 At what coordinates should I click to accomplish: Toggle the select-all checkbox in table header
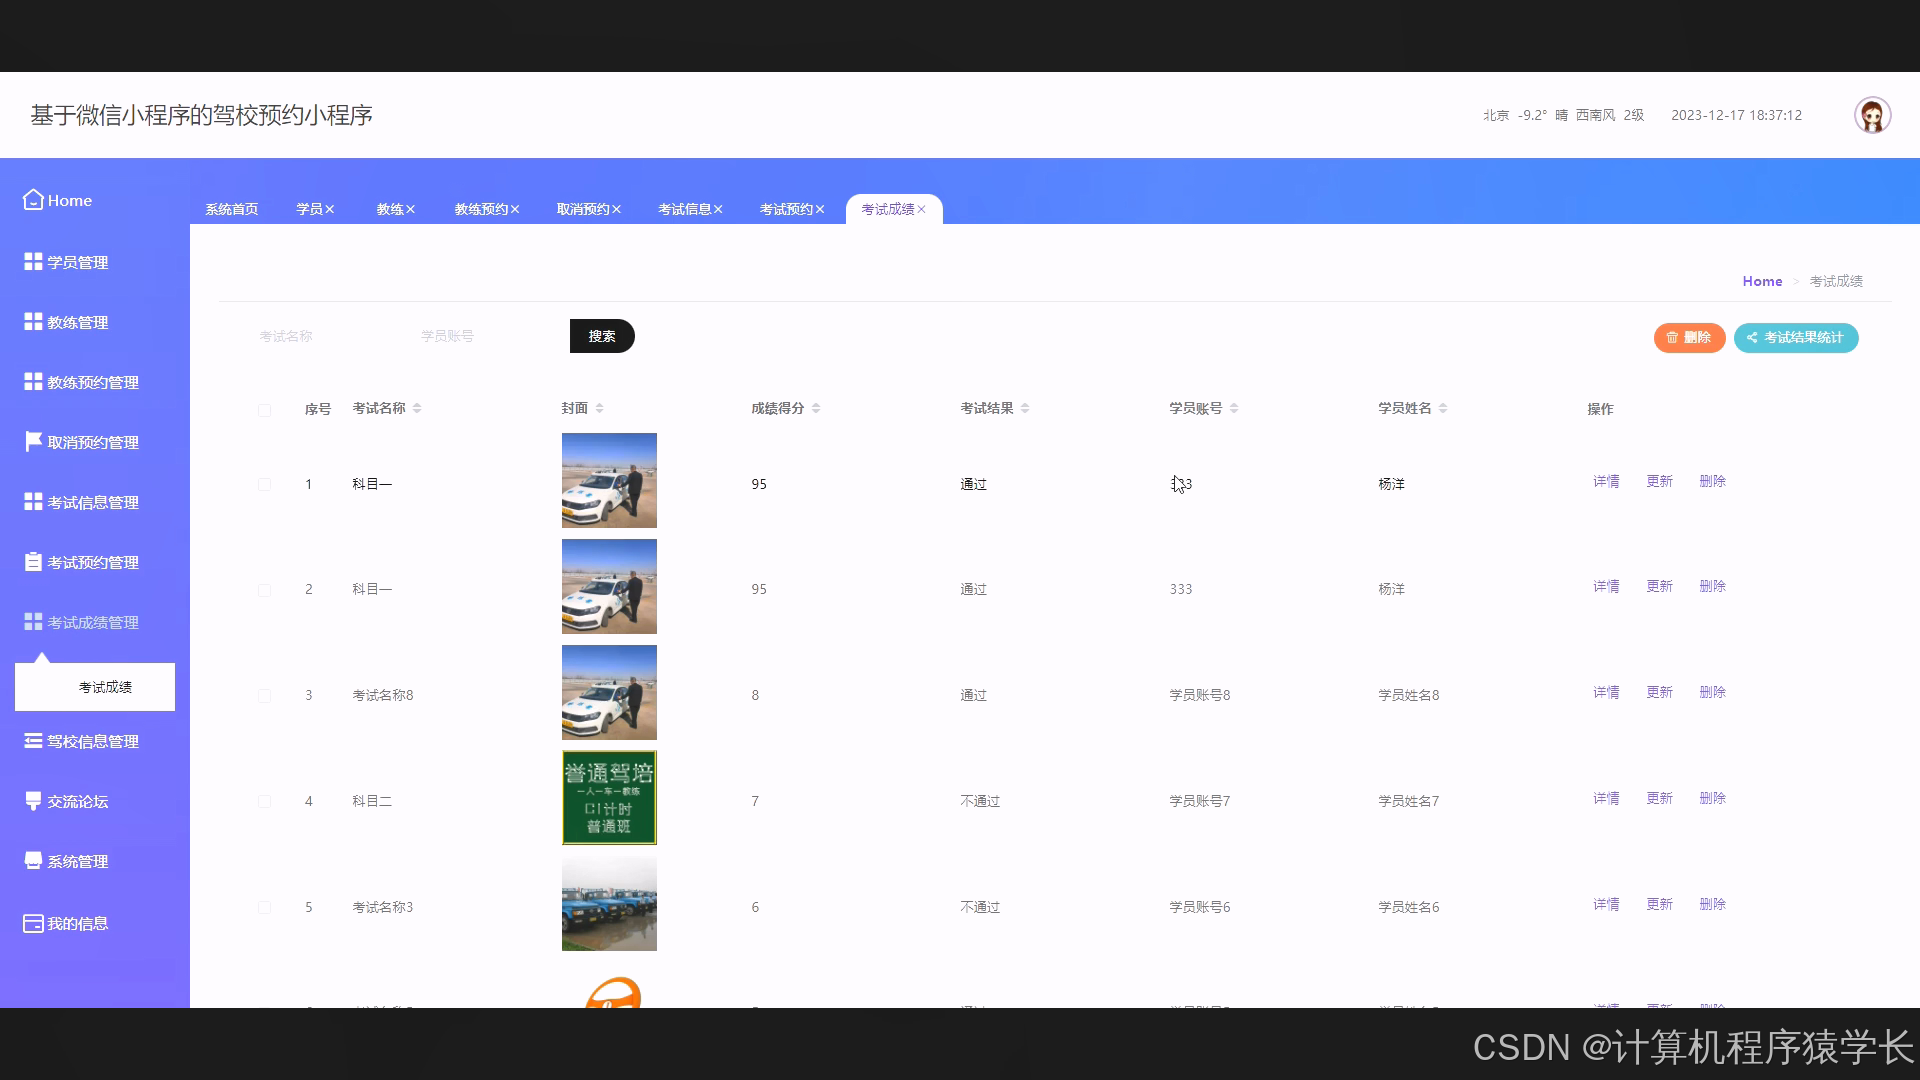[264, 410]
